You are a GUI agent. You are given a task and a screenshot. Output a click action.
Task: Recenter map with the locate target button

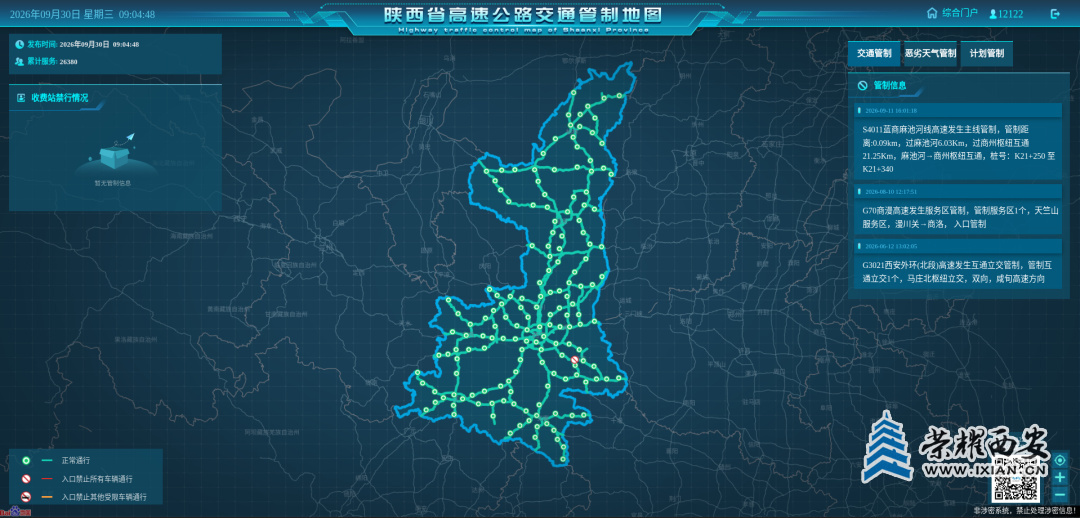point(1059,460)
